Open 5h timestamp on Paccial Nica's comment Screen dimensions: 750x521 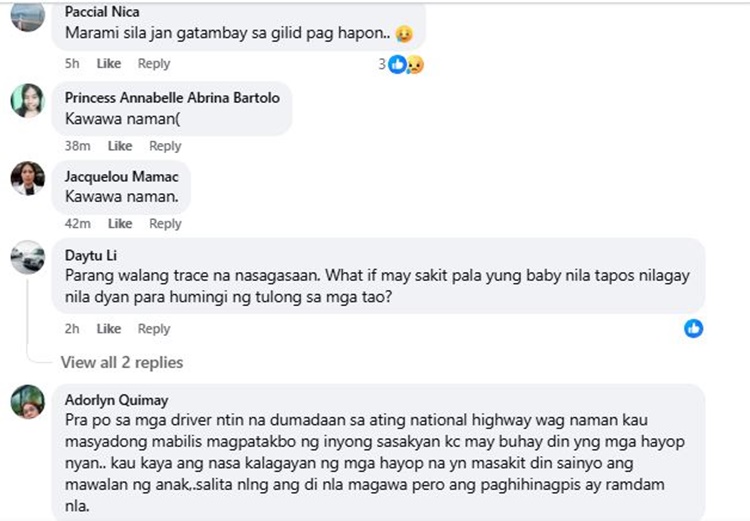72,64
